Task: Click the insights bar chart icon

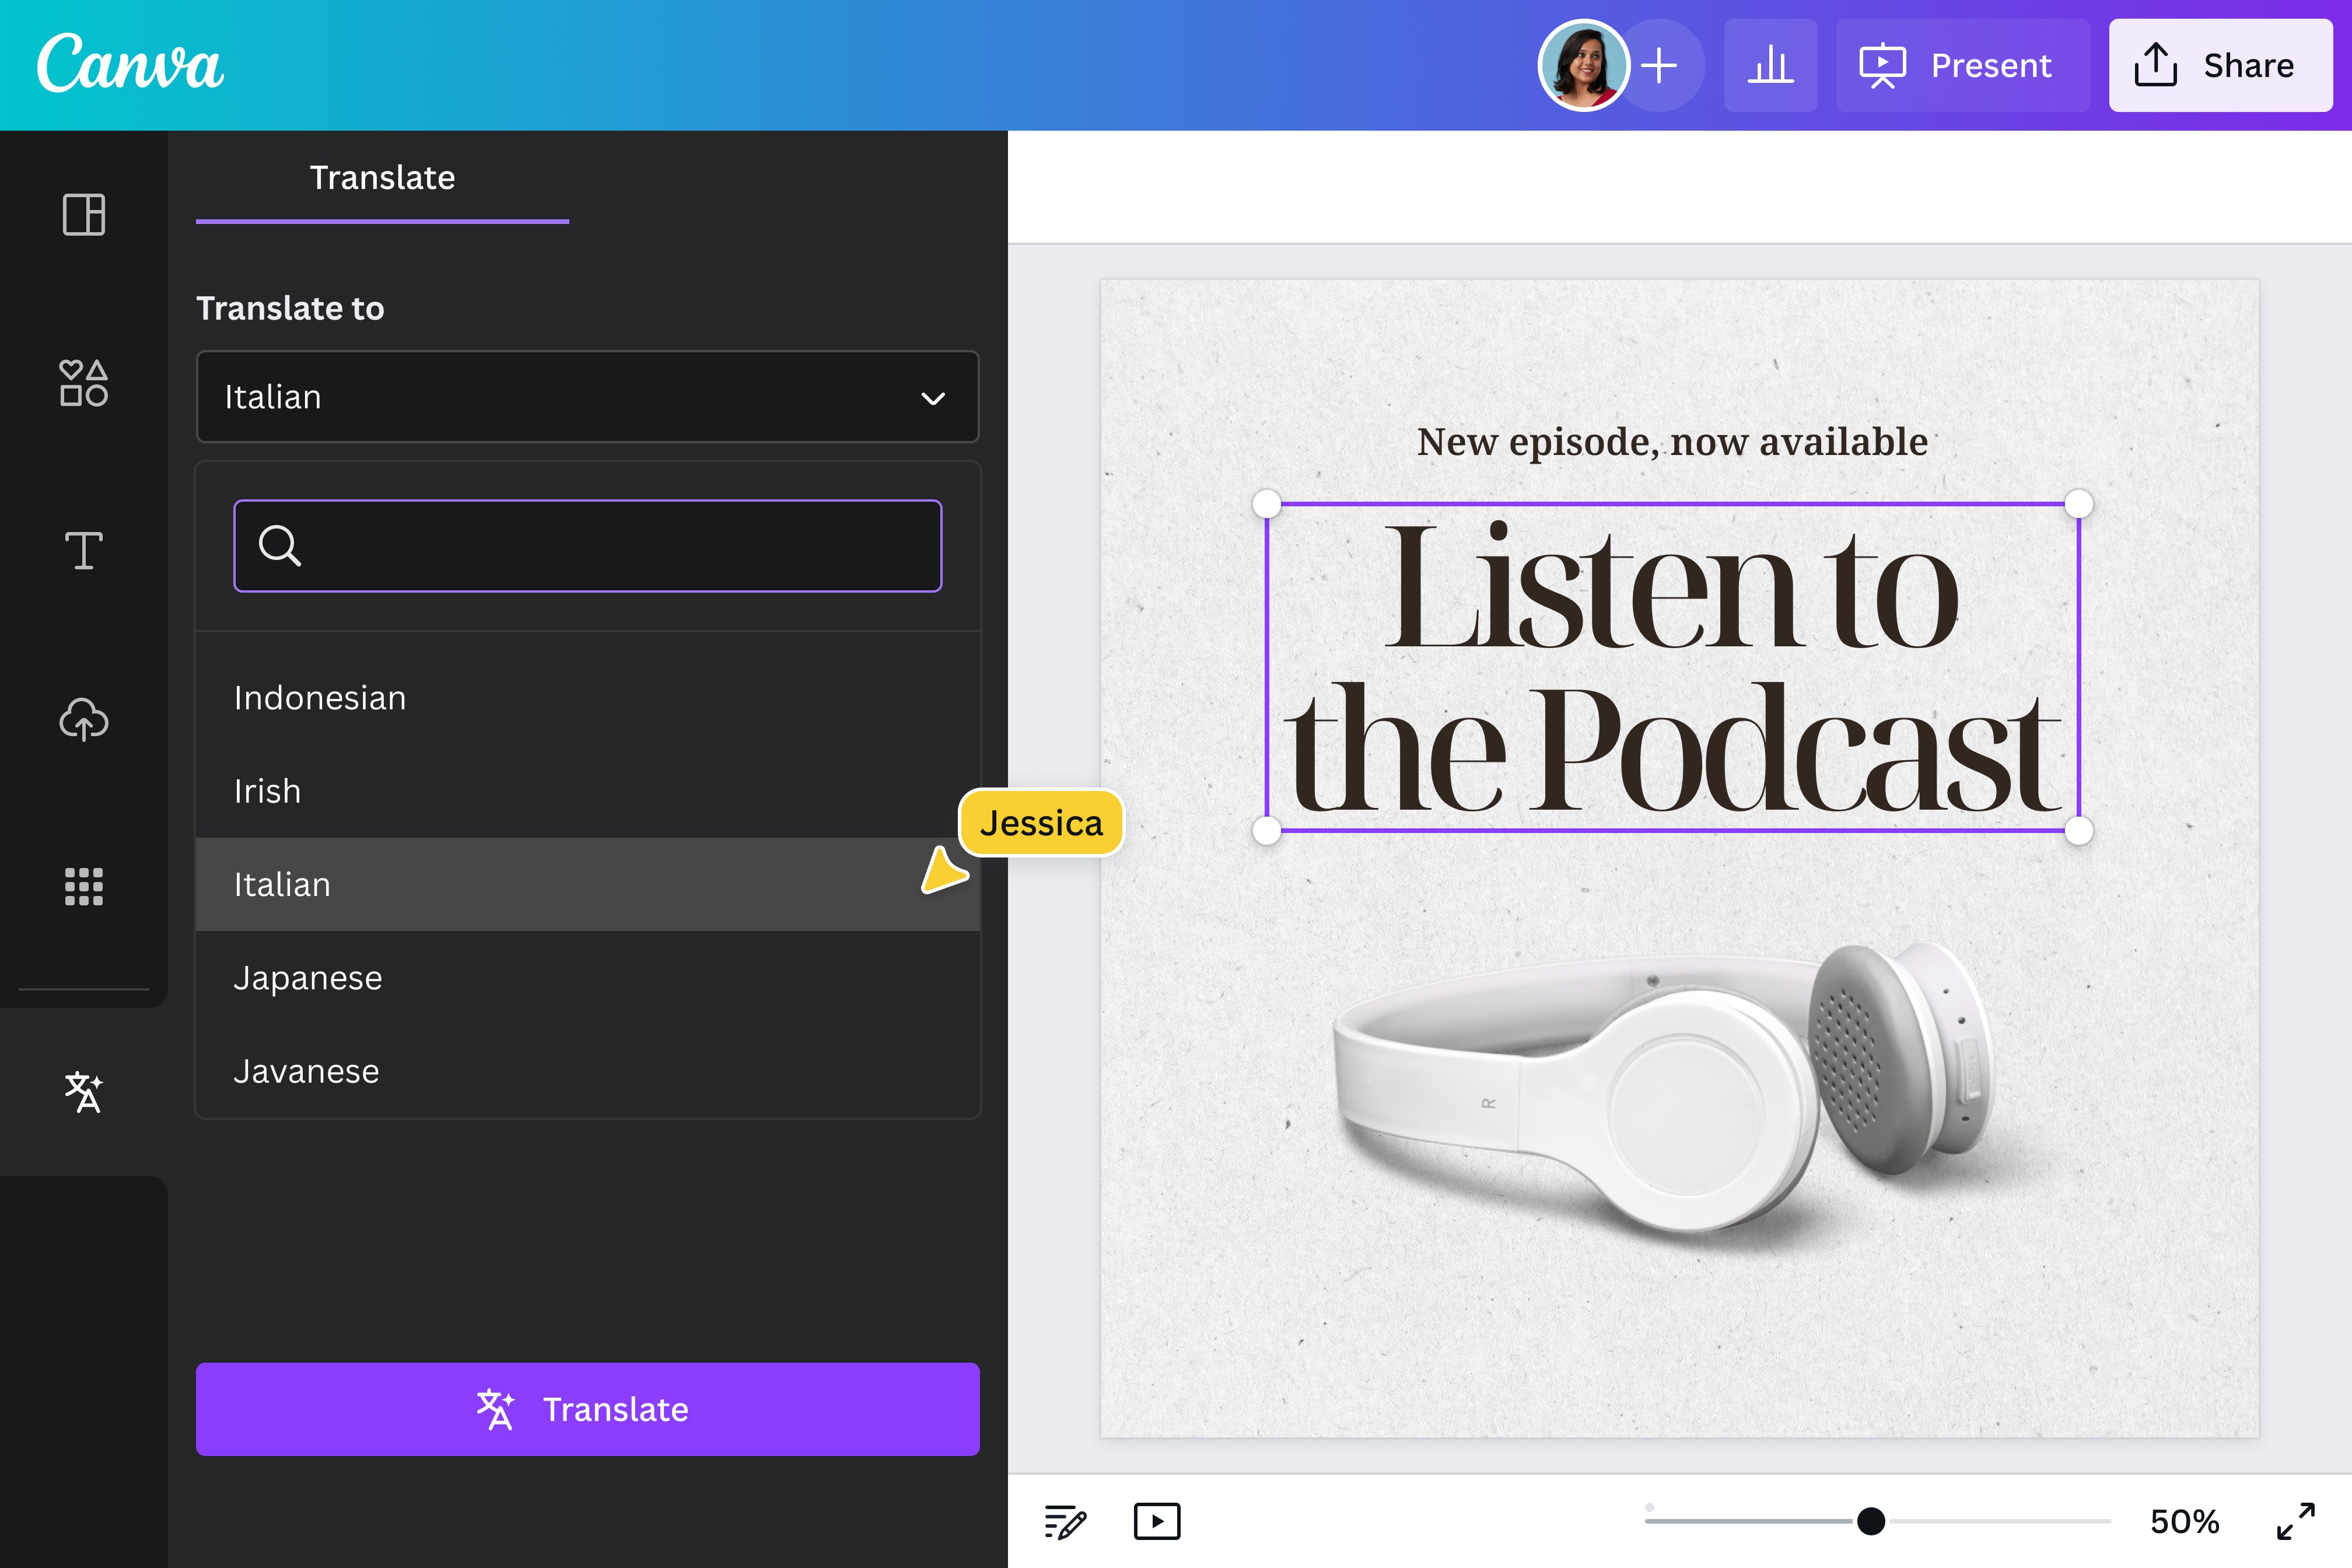Action: pyautogui.click(x=1770, y=65)
